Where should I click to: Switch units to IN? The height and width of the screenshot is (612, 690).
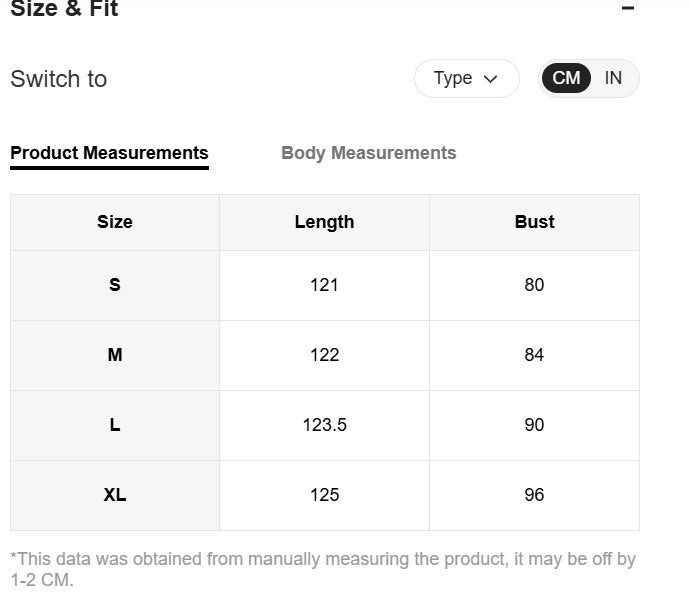point(613,78)
